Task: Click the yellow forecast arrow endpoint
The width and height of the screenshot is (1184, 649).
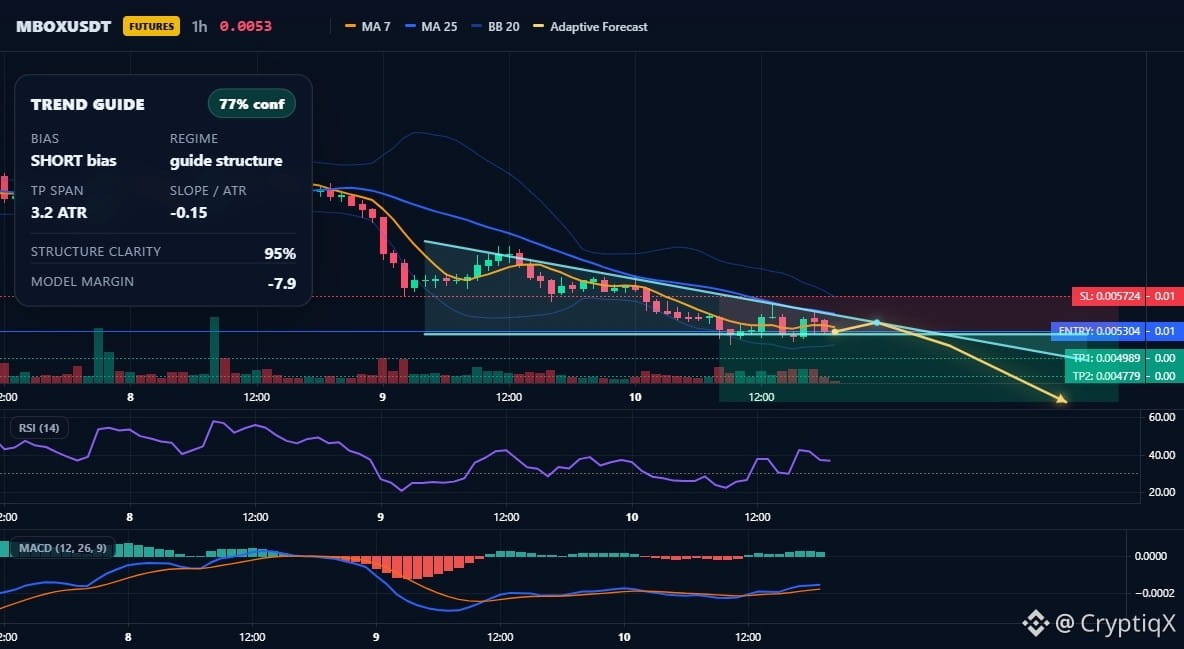Action: (x=1061, y=398)
